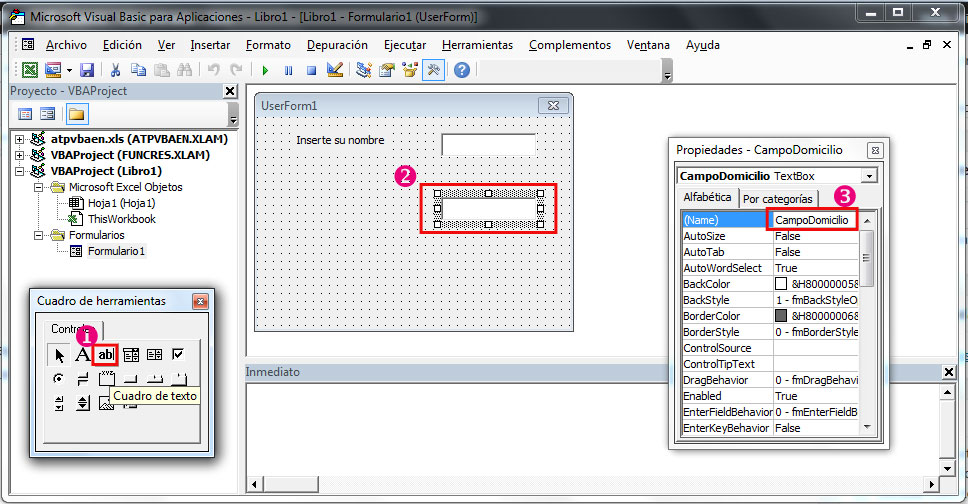968x504 pixels.
Task: Choose the TabStrip tool in toolbox
Action: pyautogui.click(x=154, y=379)
